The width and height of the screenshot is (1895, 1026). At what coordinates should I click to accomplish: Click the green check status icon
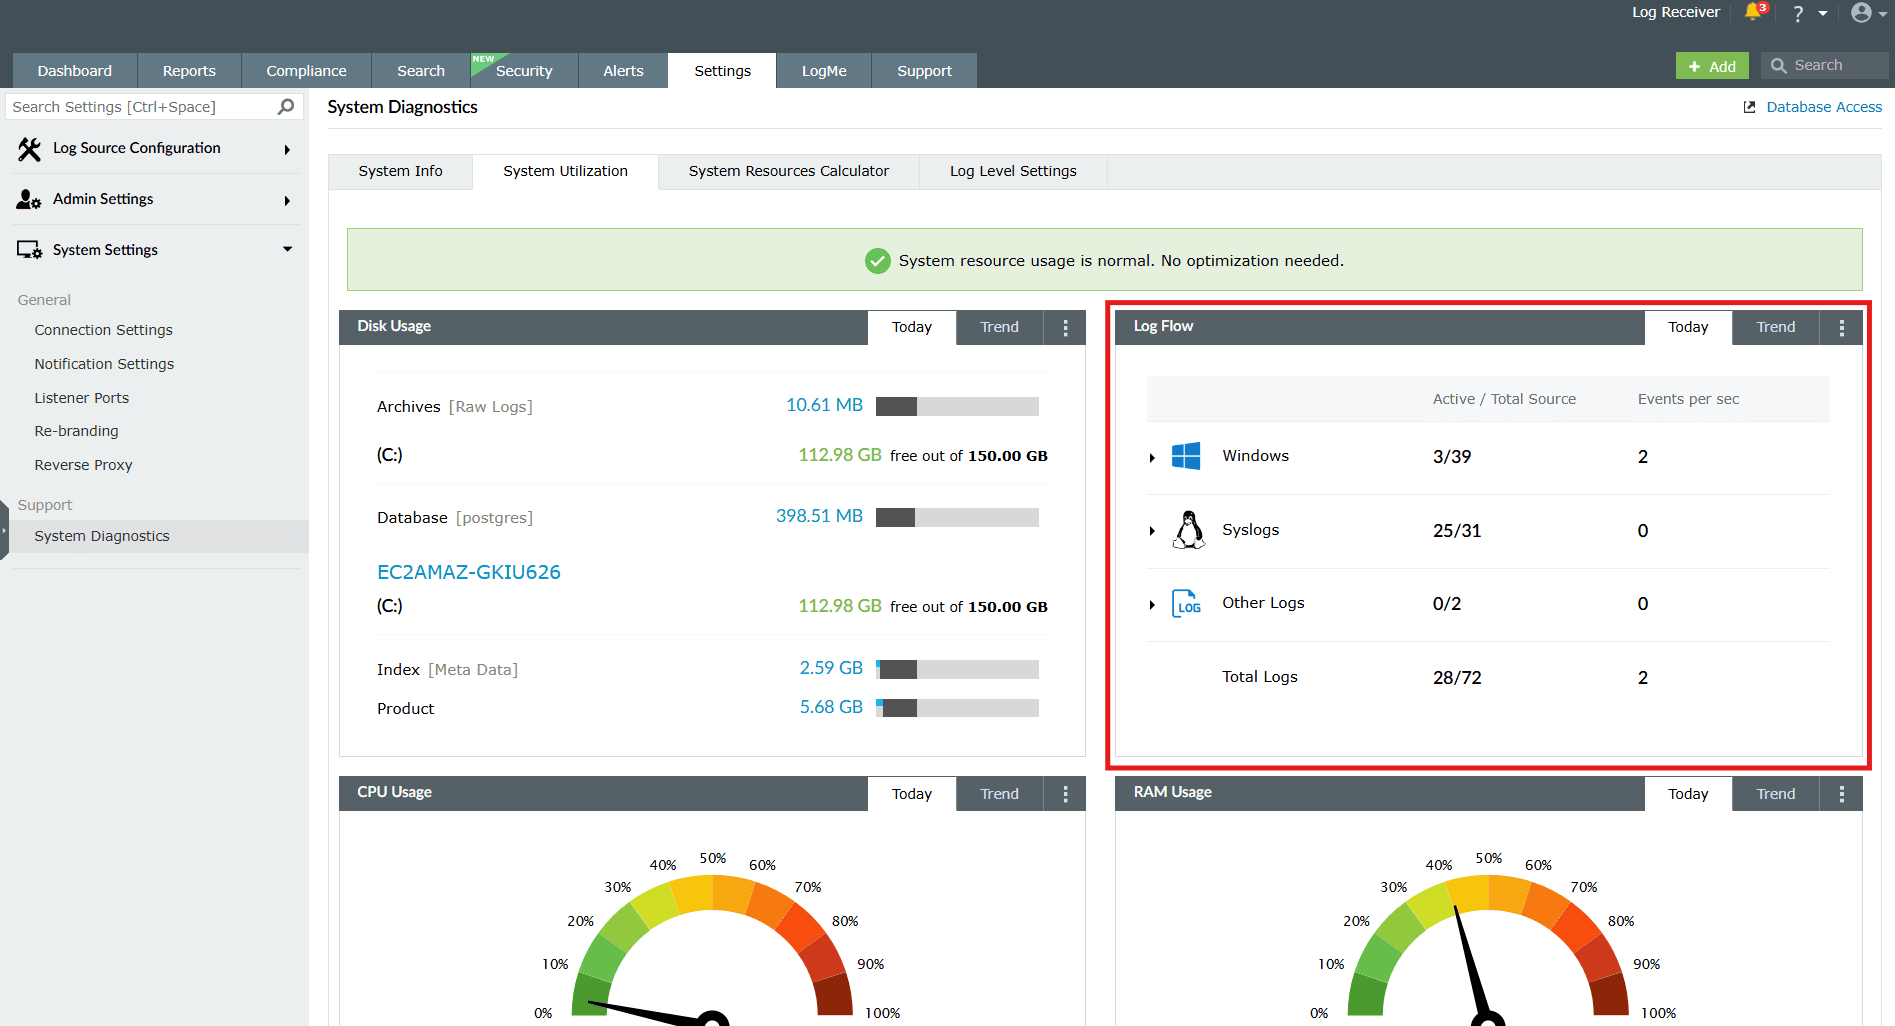877,261
